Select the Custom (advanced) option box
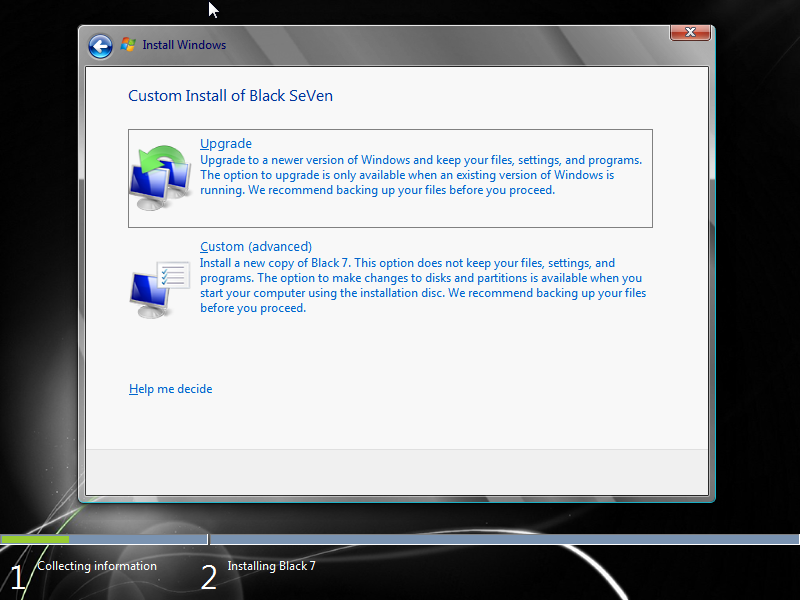Screen dimensions: 800x600 390,277
